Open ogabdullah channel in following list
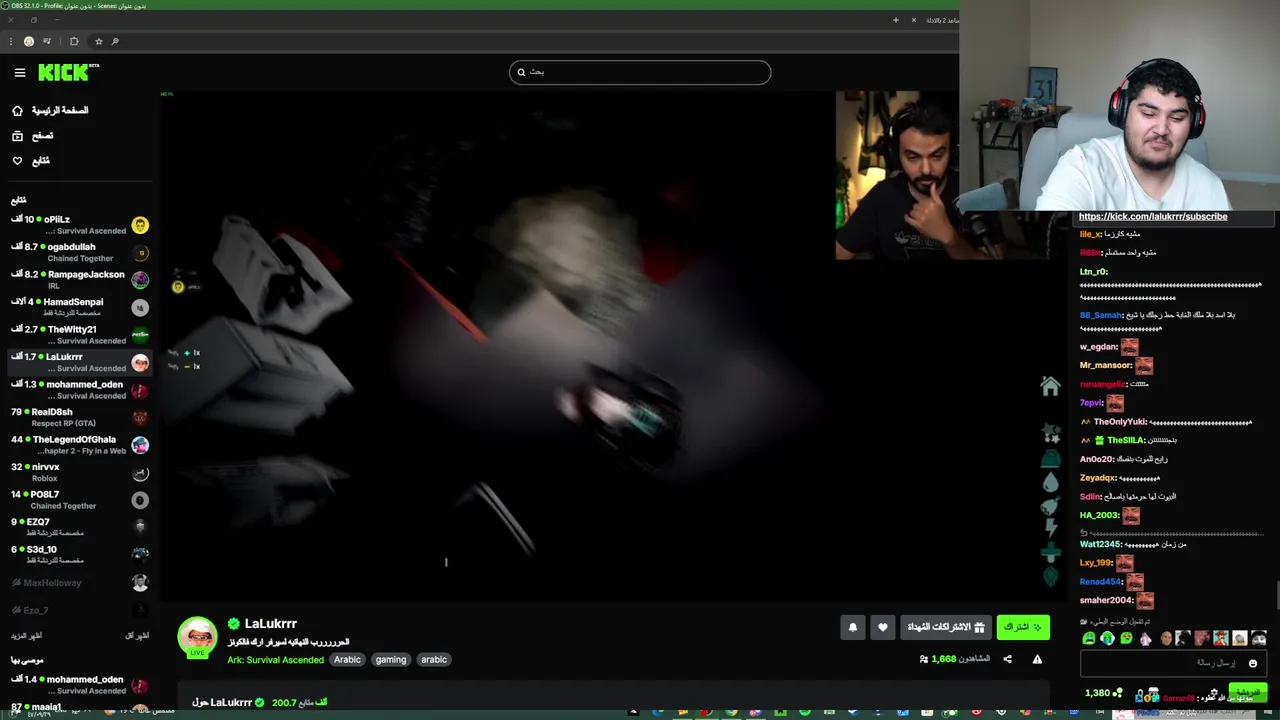 pos(80,252)
